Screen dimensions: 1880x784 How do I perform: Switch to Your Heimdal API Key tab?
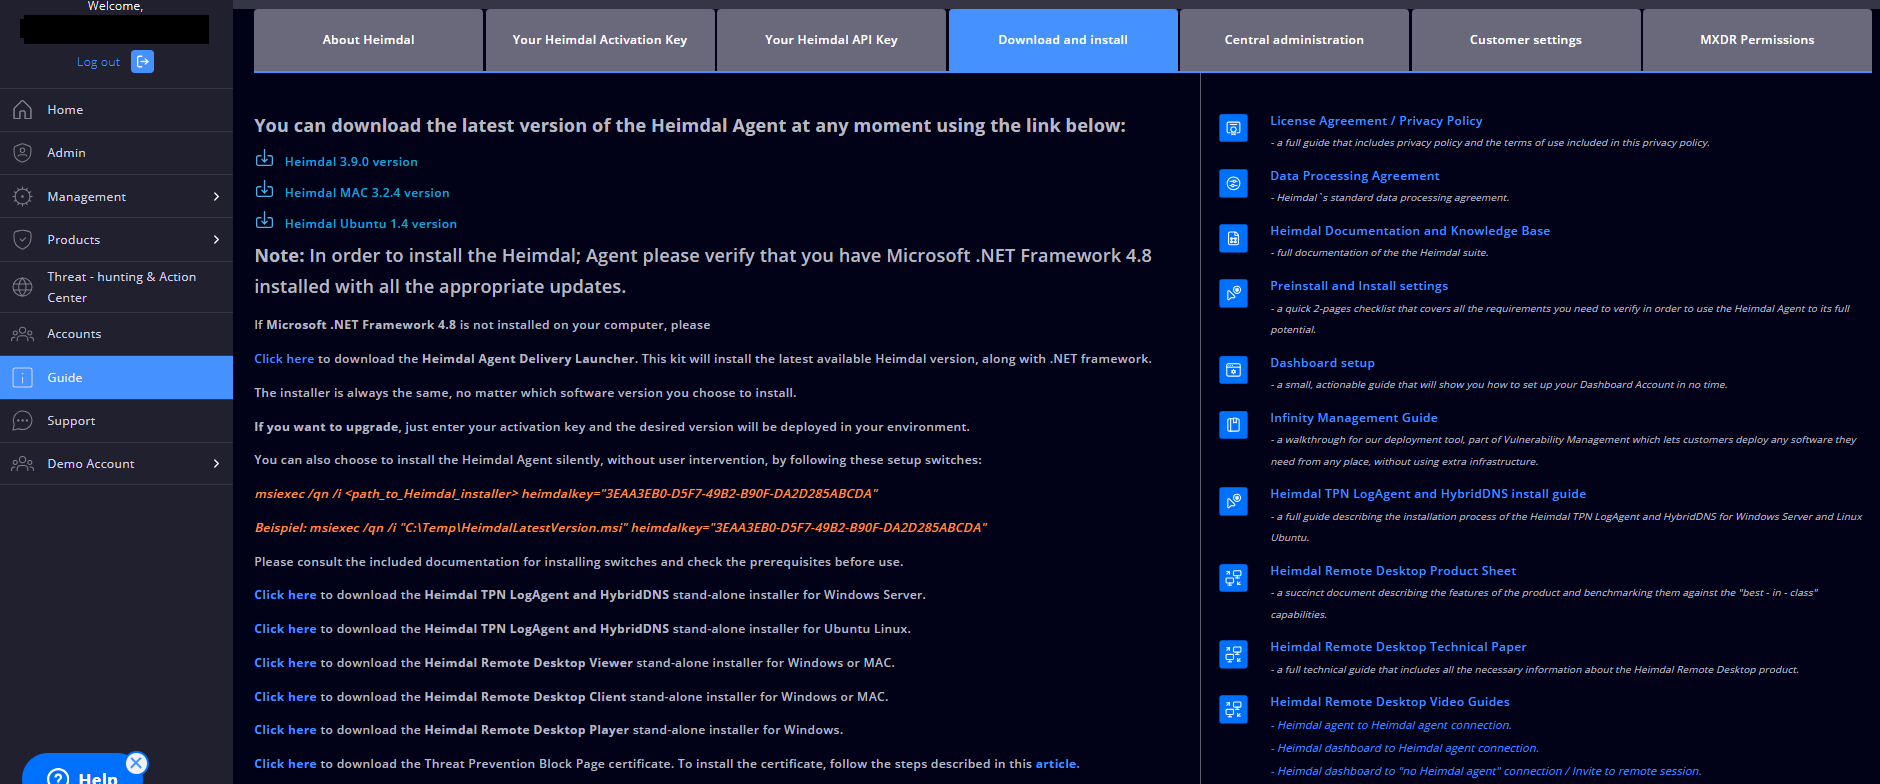pos(831,40)
